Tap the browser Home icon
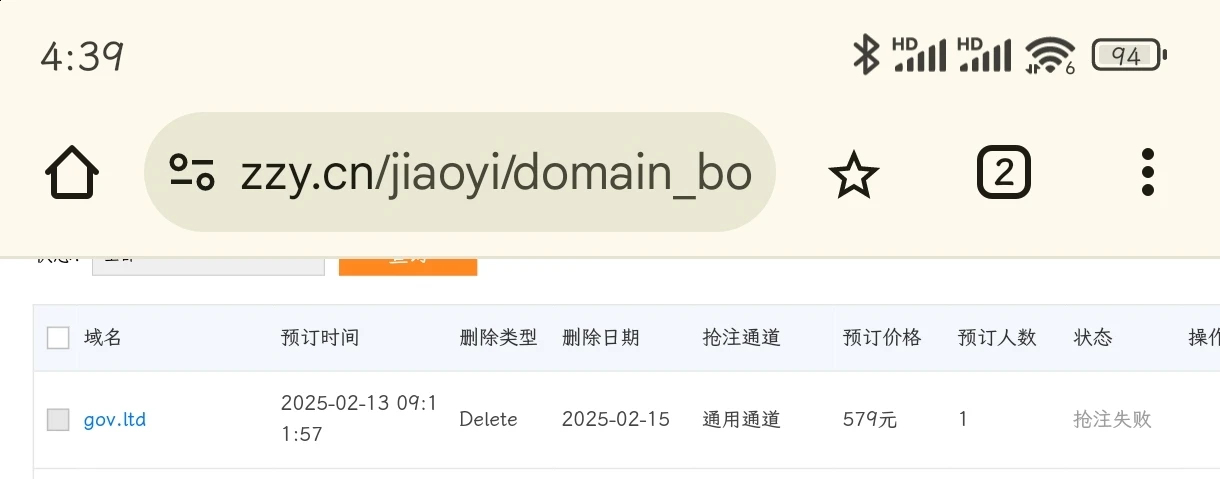 (72, 174)
